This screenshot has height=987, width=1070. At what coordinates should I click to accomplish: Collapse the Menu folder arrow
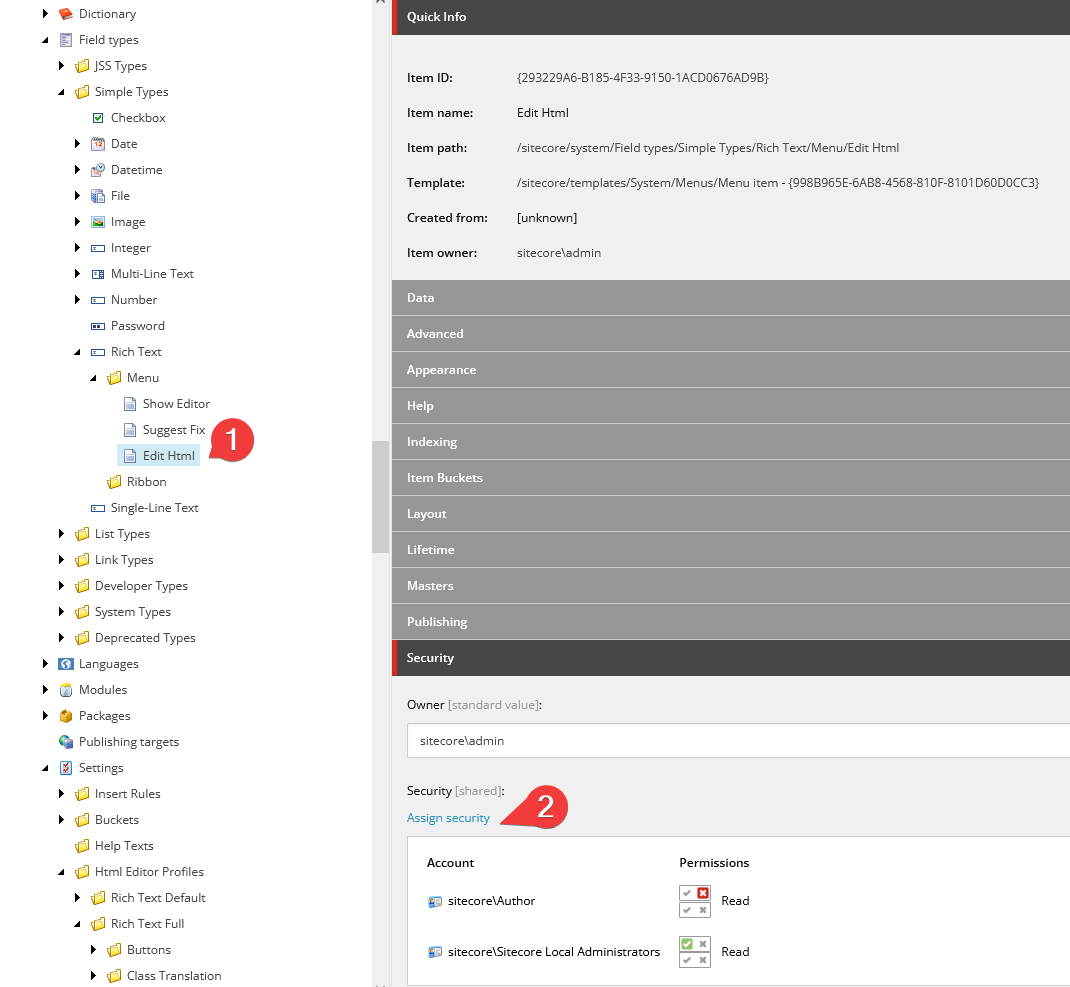coord(93,378)
